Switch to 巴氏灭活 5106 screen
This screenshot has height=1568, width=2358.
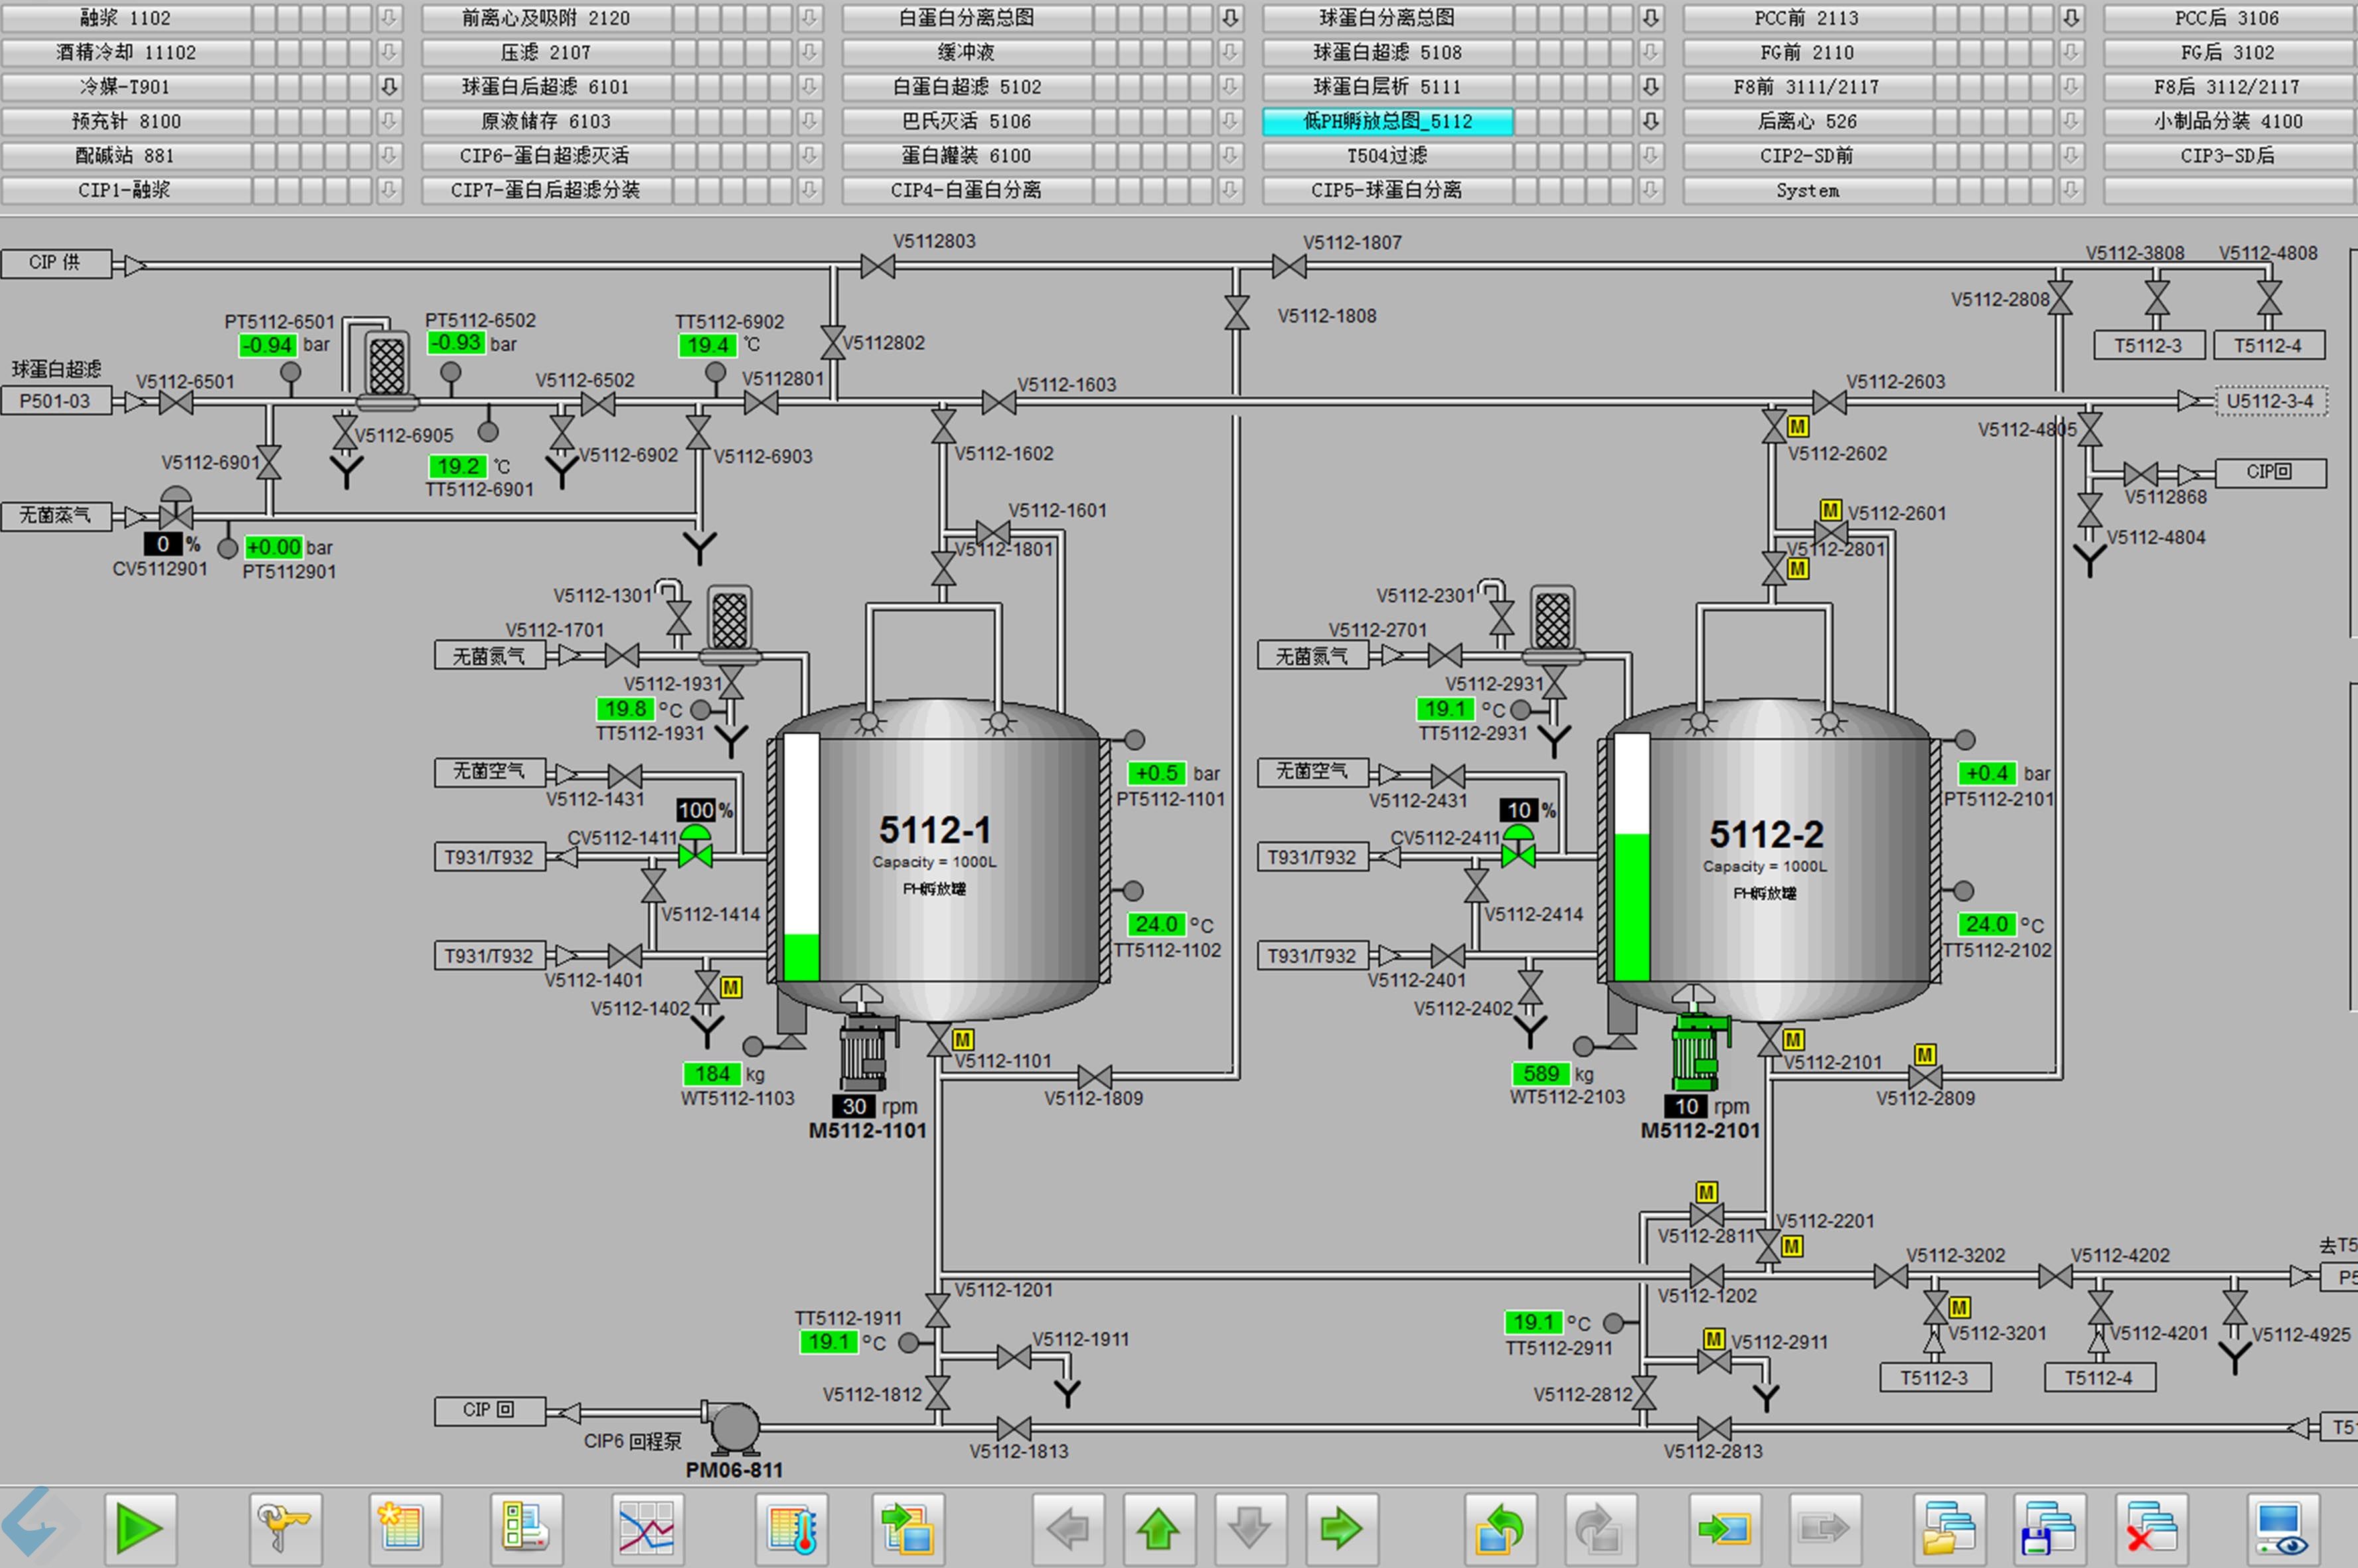click(x=966, y=121)
